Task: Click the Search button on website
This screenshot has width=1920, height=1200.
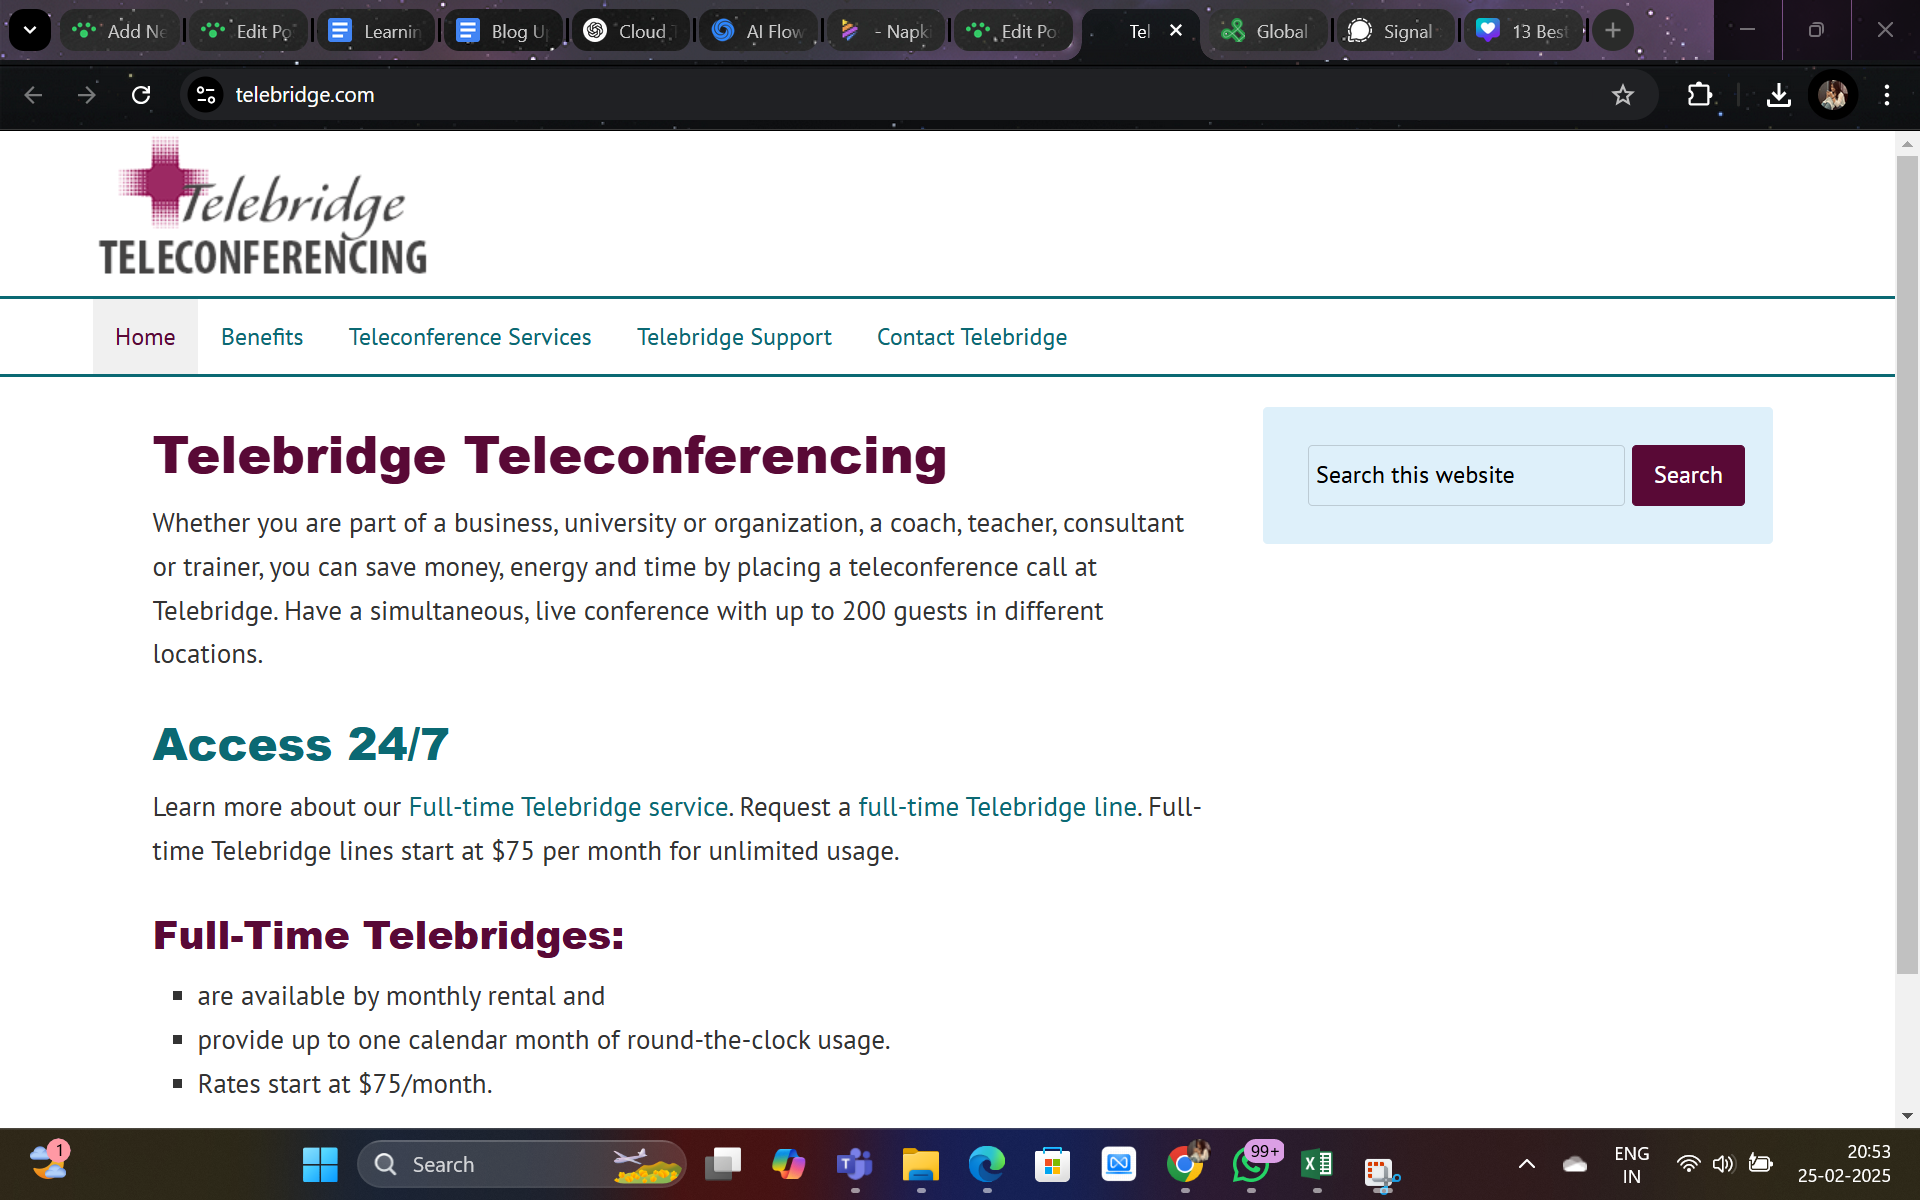Action: point(1688,474)
